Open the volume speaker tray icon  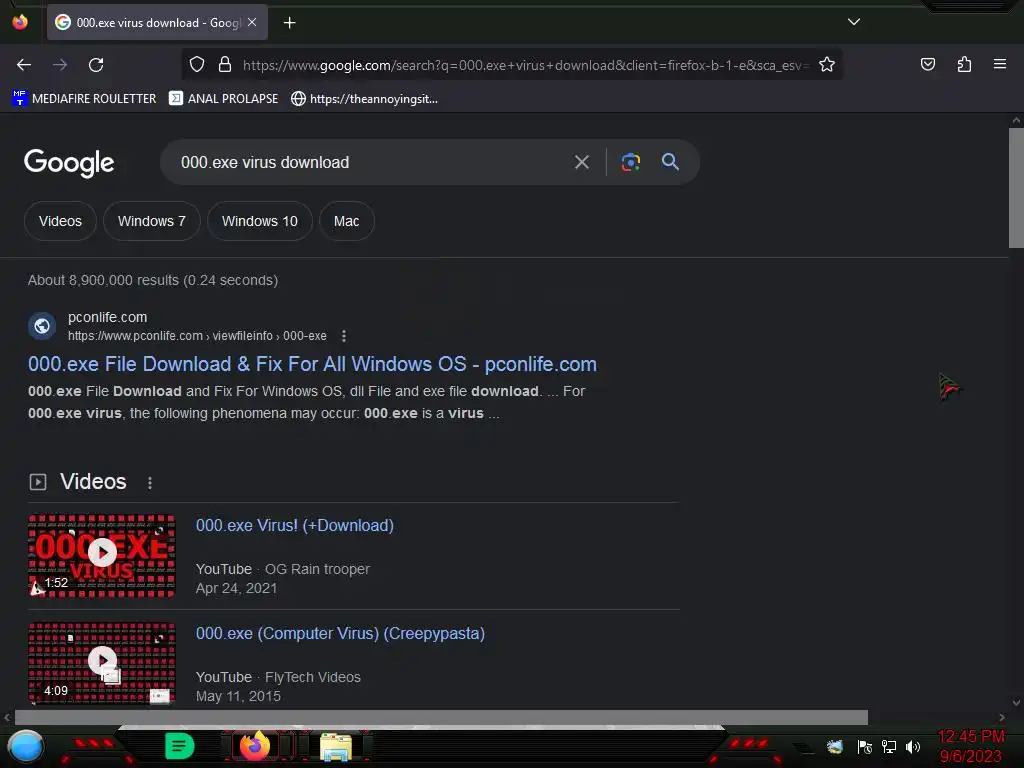pyautogui.click(x=913, y=747)
